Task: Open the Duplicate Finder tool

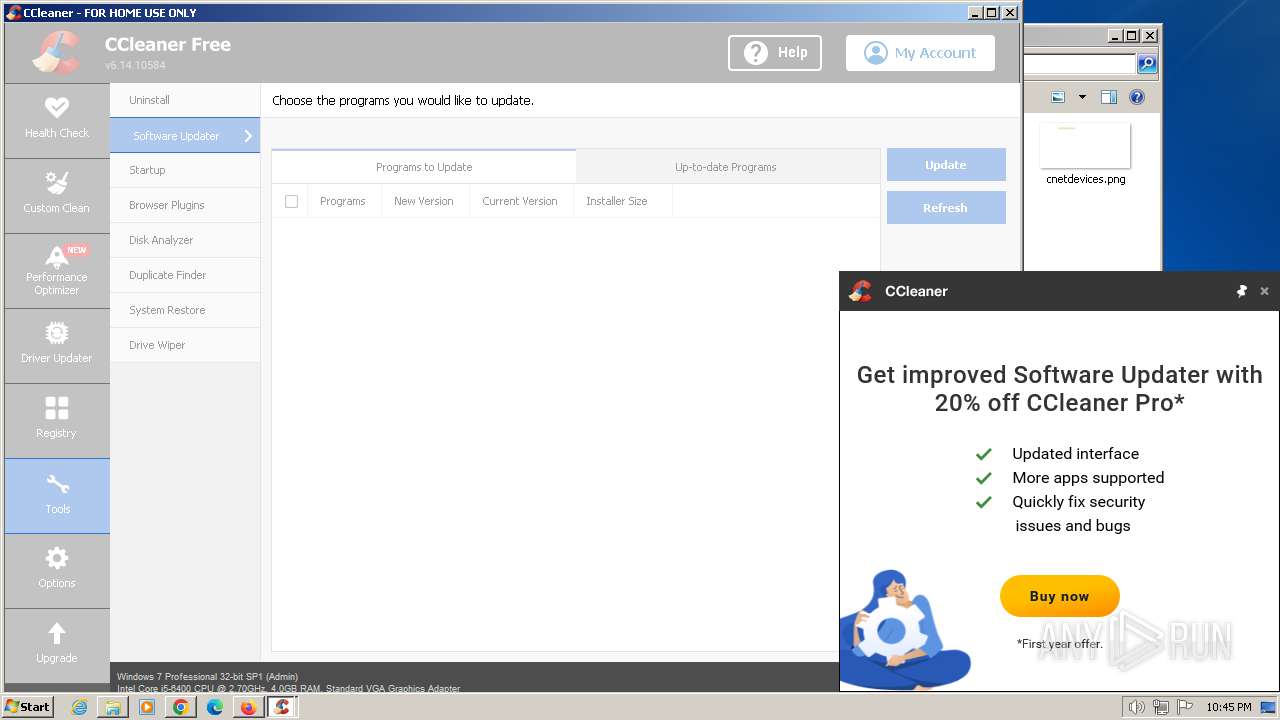Action: (x=185, y=275)
